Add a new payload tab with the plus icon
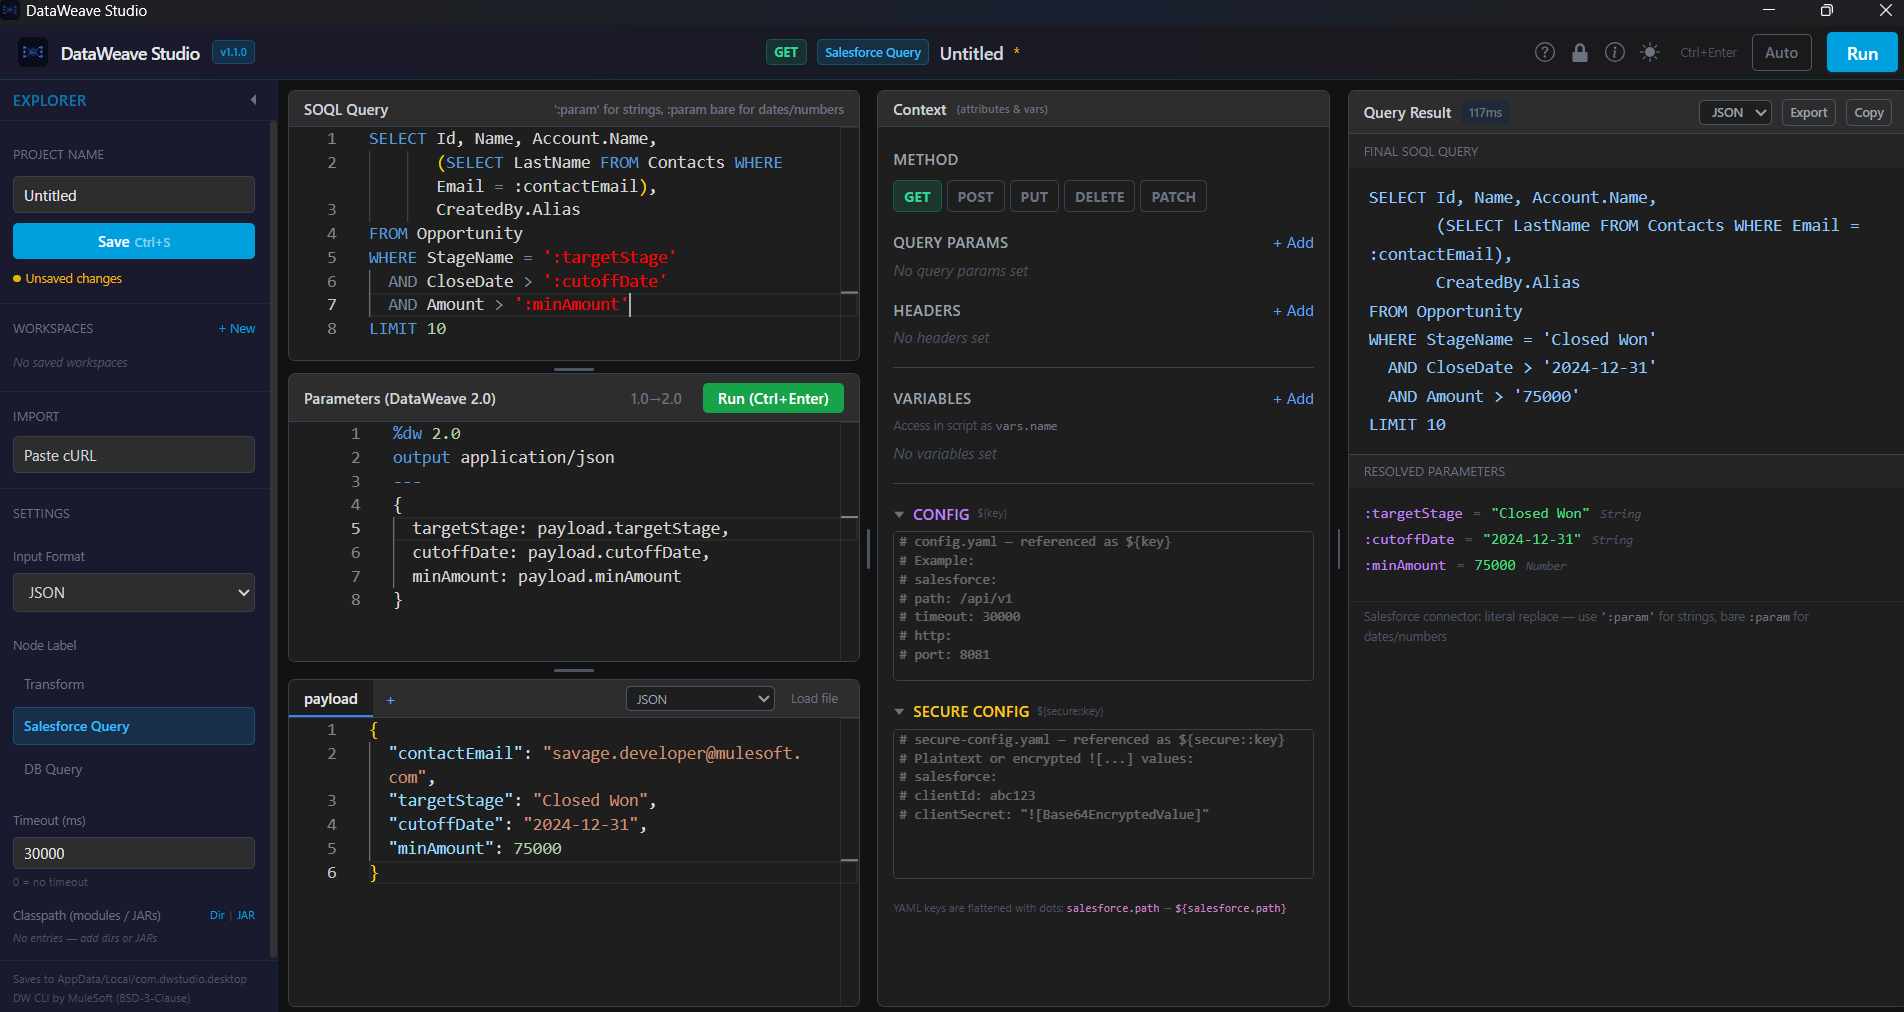This screenshot has width=1904, height=1012. tap(390, 699)
